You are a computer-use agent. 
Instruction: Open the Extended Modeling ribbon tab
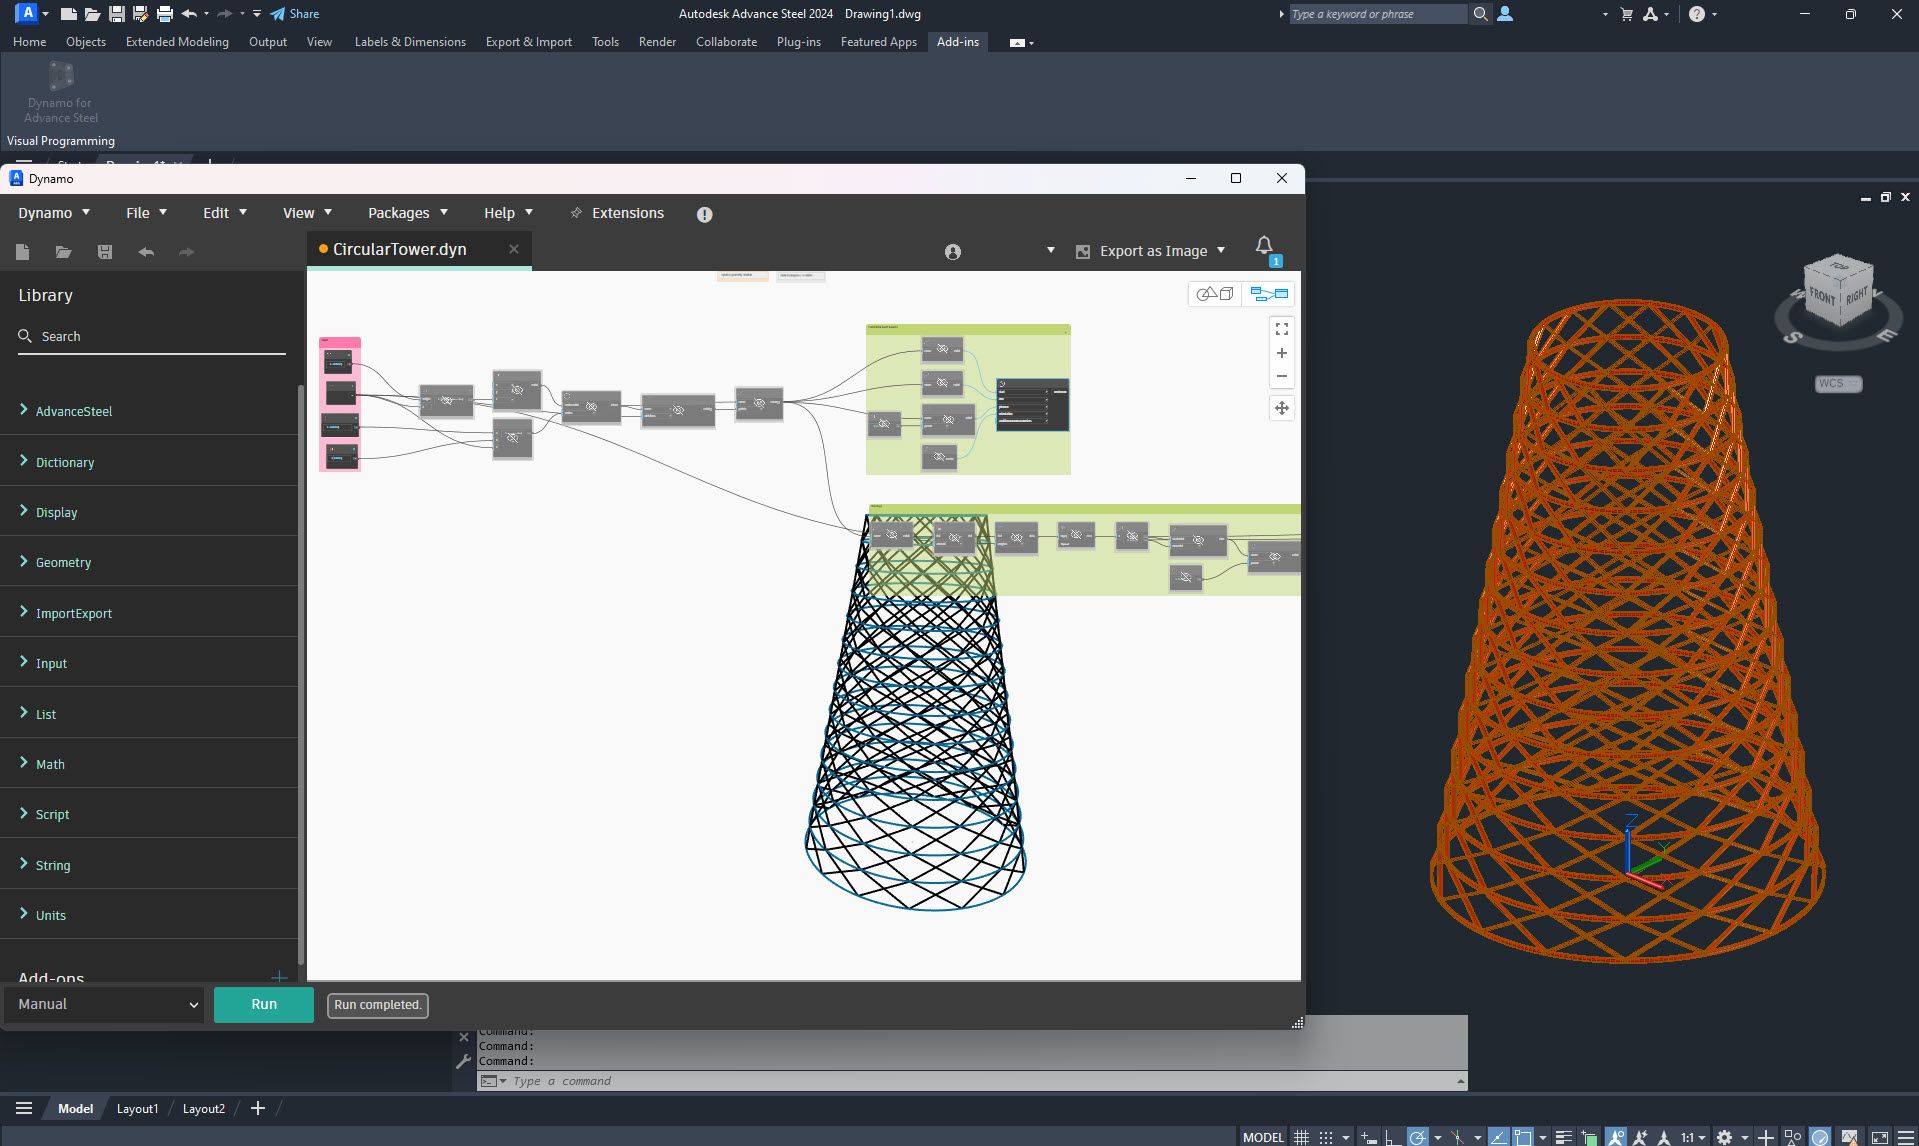tap(177, 42)
